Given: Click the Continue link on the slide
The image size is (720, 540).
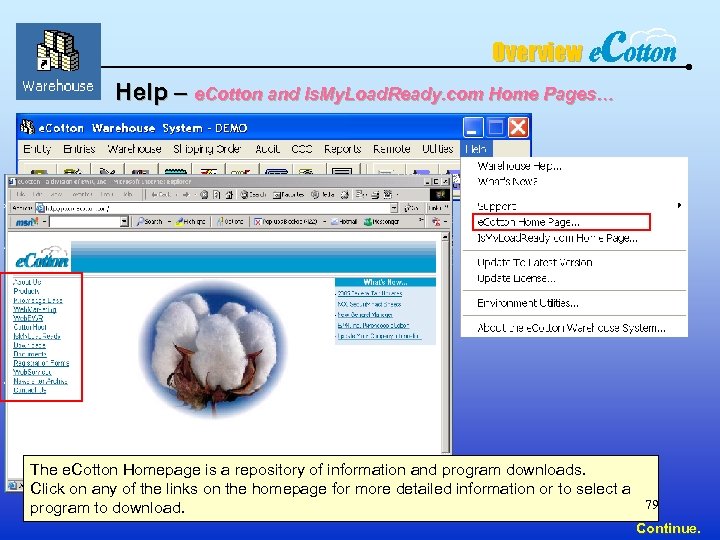Looking at the screenshot, I should coord(668,529).
